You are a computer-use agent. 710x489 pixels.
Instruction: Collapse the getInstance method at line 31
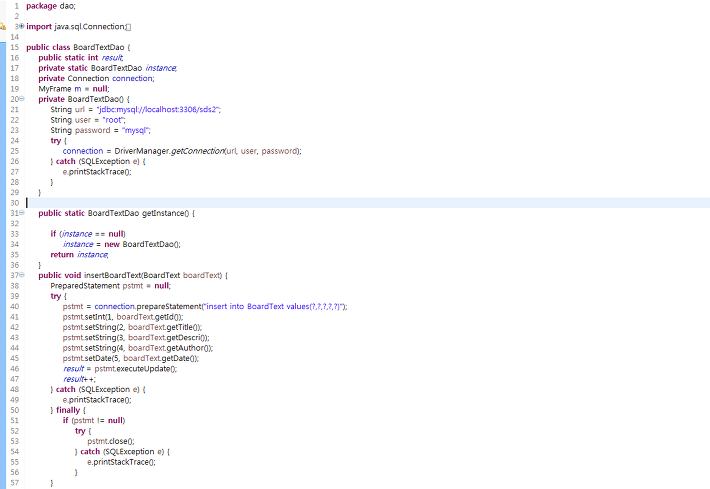click(x=21, y=213)
